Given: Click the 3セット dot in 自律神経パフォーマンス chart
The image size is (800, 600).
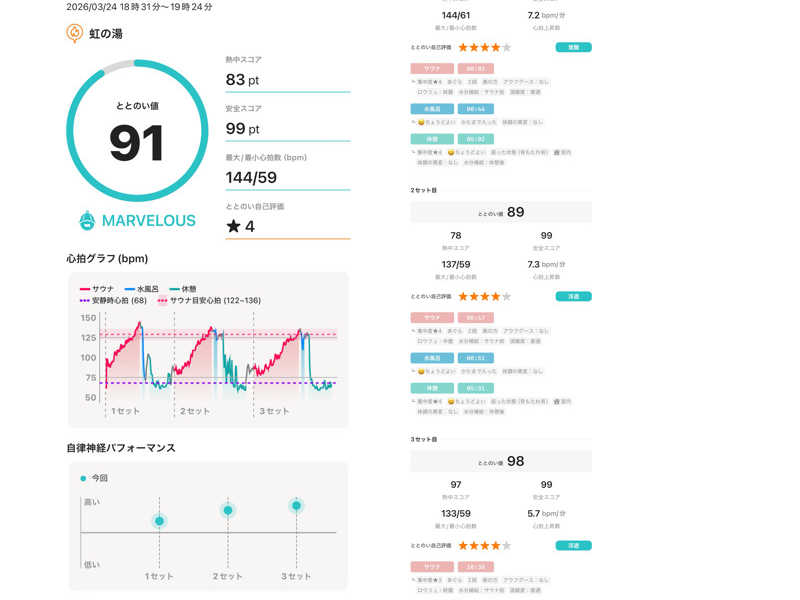Looking at the screenshot, I should coord(296,506).
